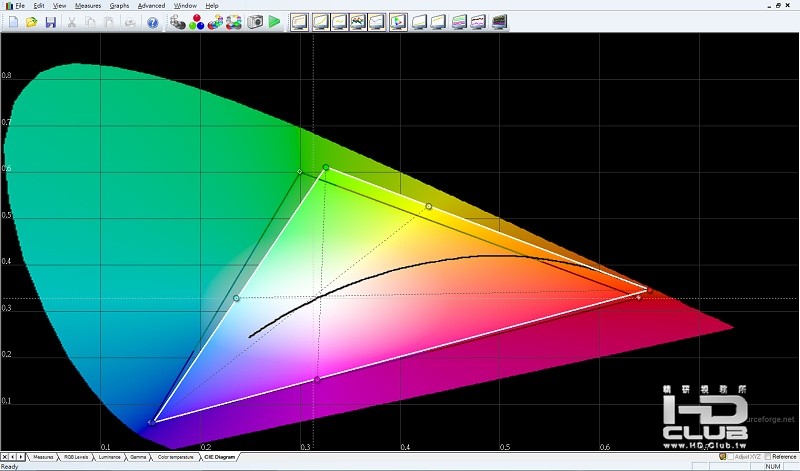The height and width of the screenshot is (471, 800).
Task: Click the Copy icon in toolbar
Action: click(90, 22)
